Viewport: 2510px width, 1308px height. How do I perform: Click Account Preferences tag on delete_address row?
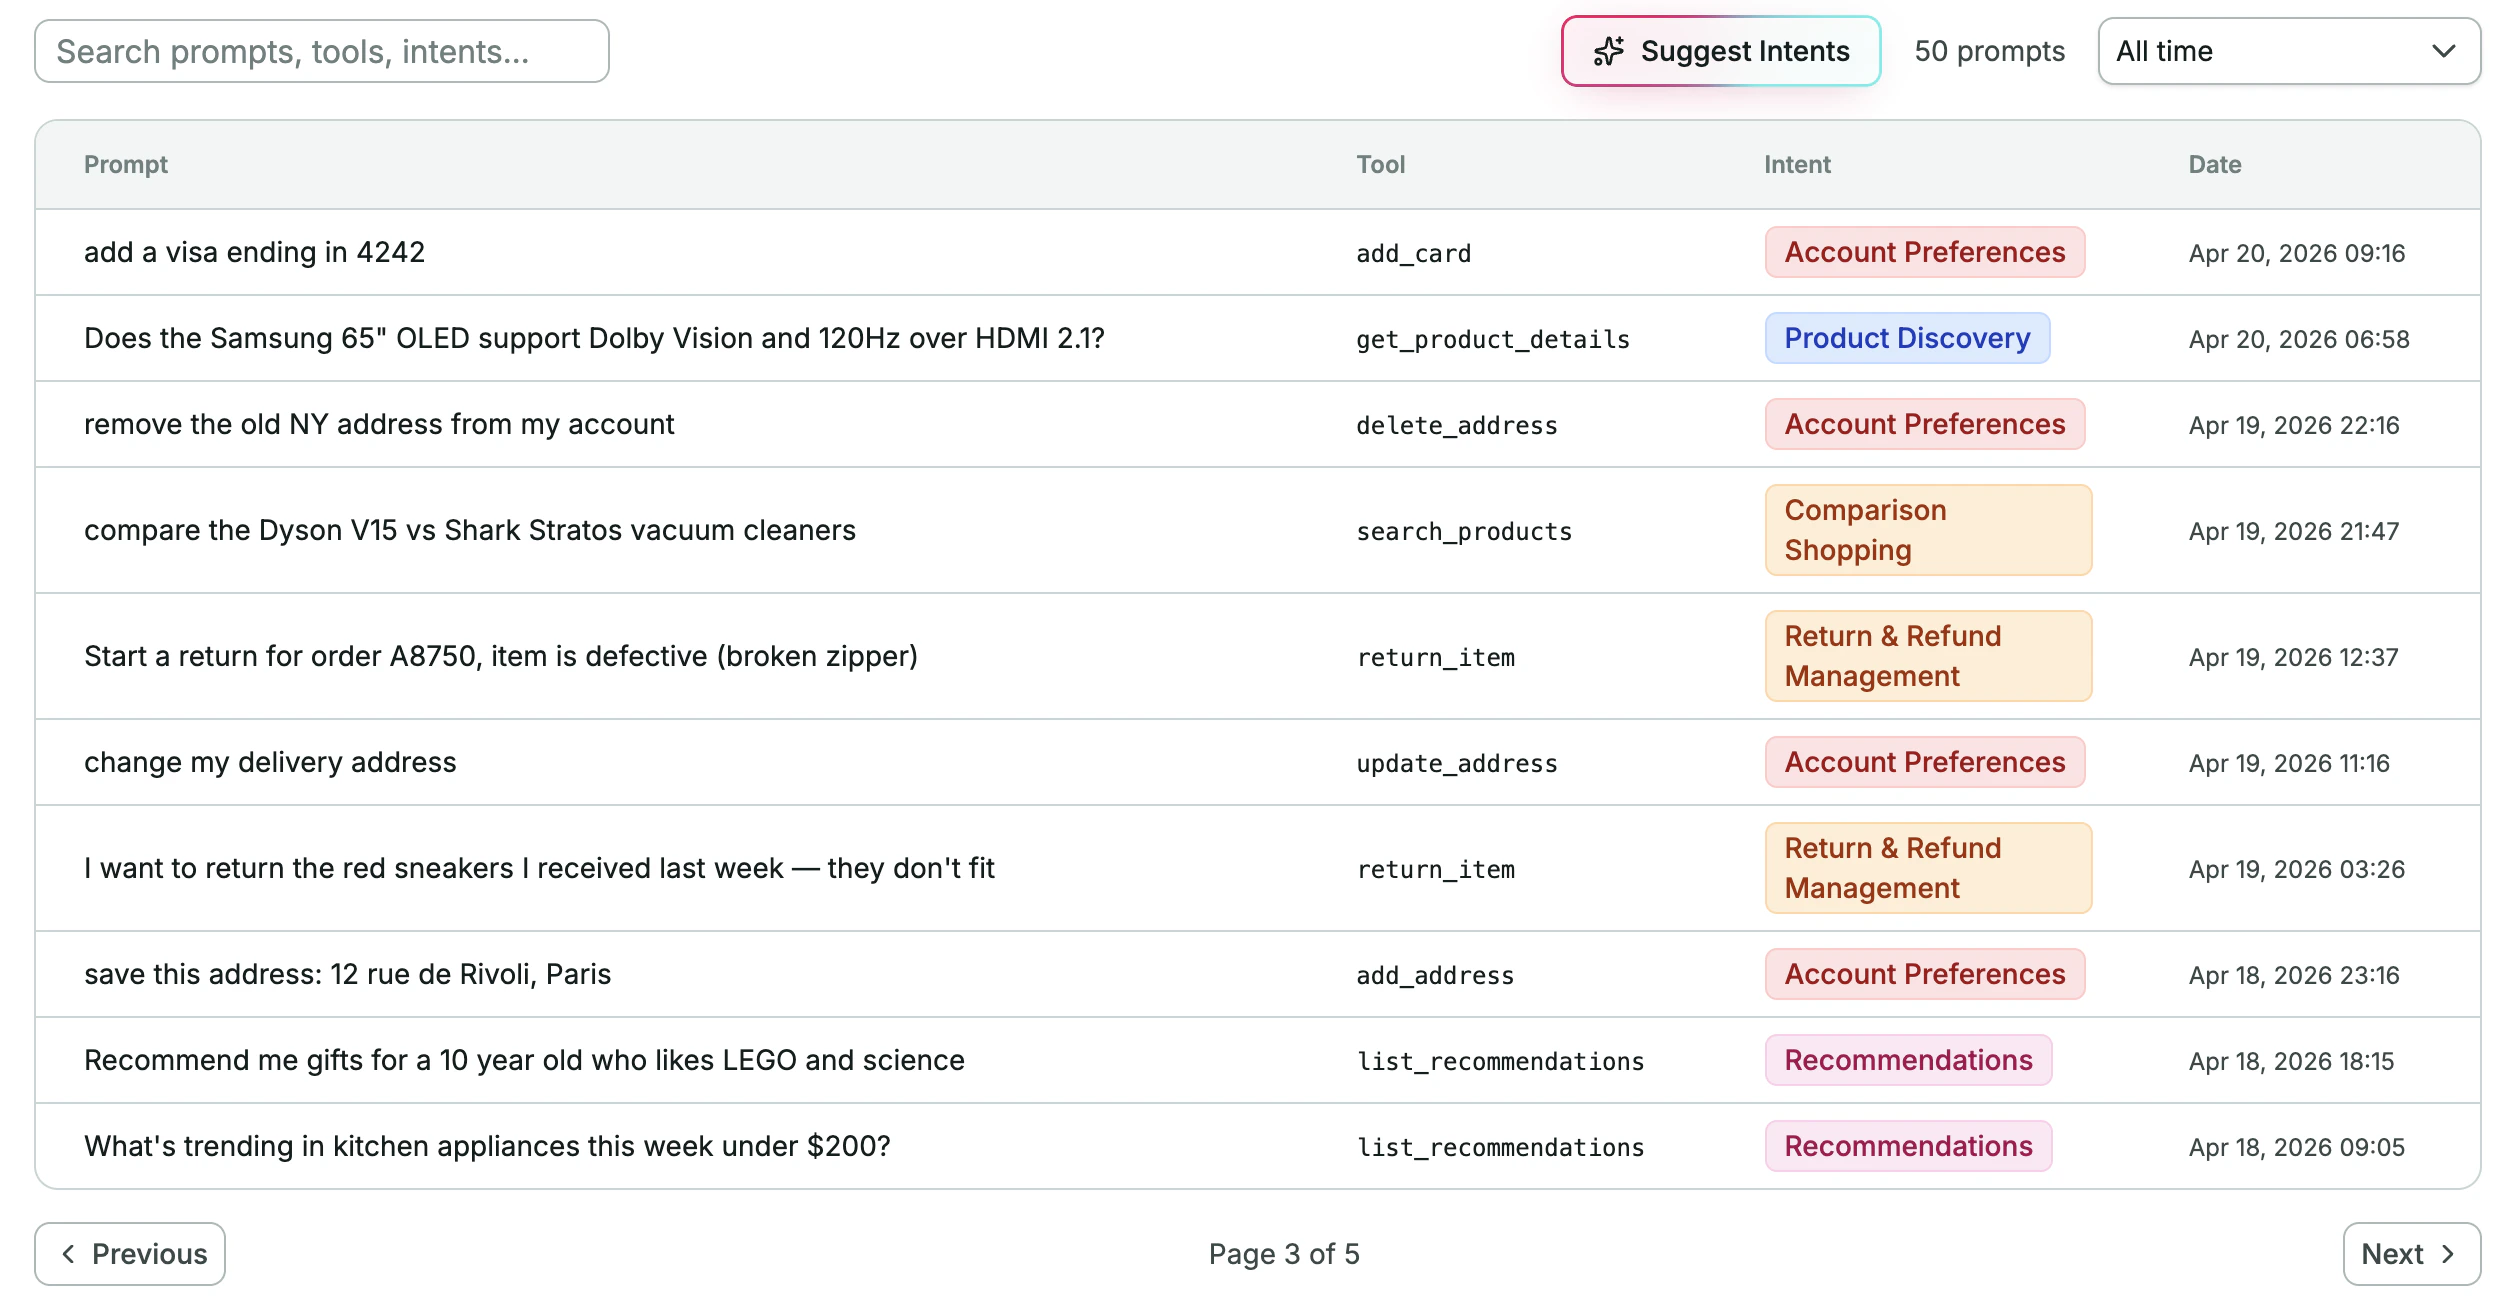point(1925,424)
